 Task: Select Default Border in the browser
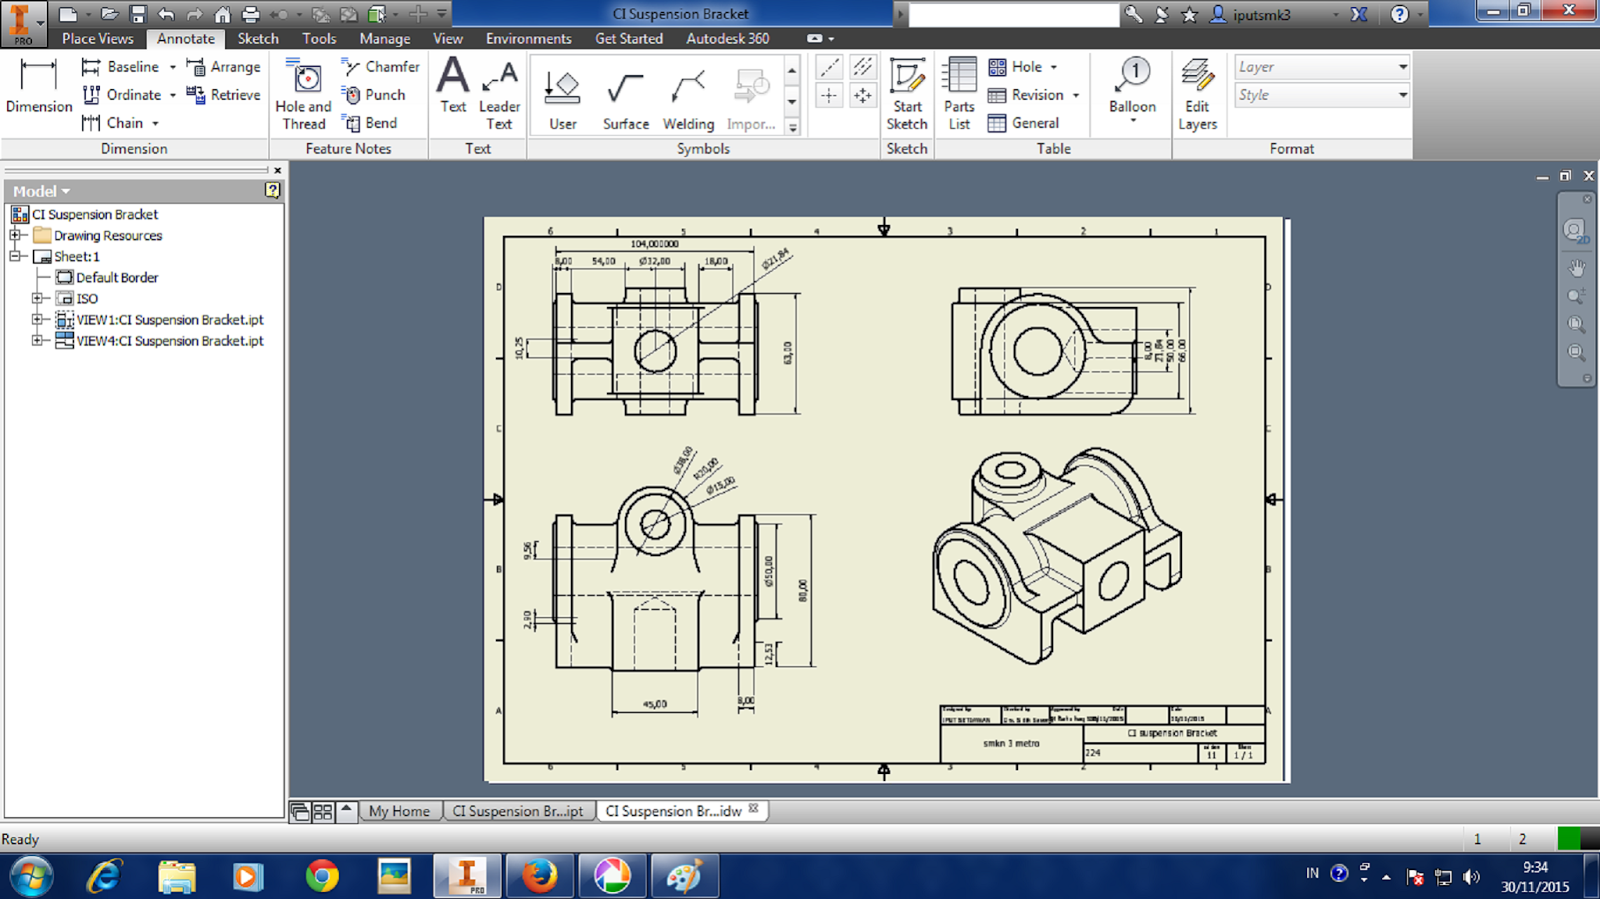click(117, 277)
